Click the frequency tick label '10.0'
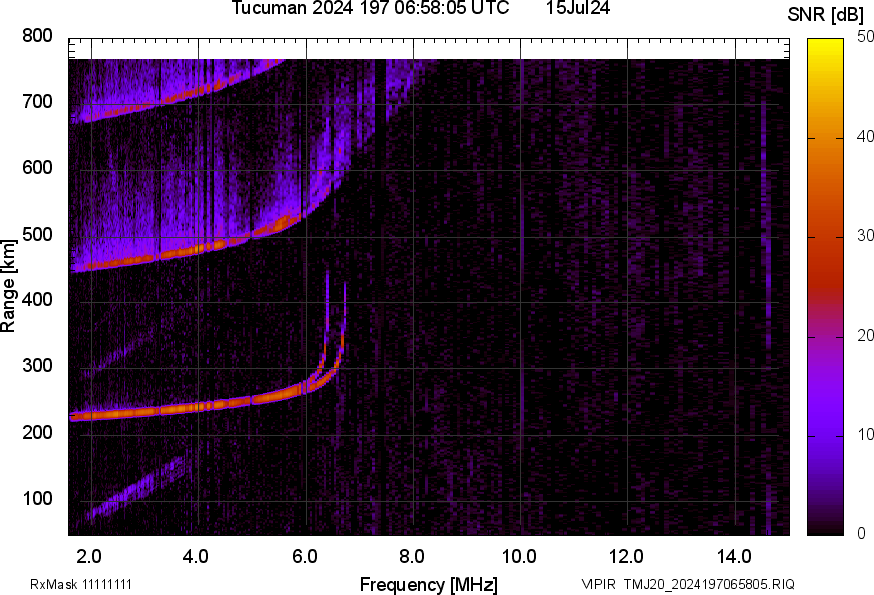The height and width of the screenshot is (595, 874). tap(519, 556)
